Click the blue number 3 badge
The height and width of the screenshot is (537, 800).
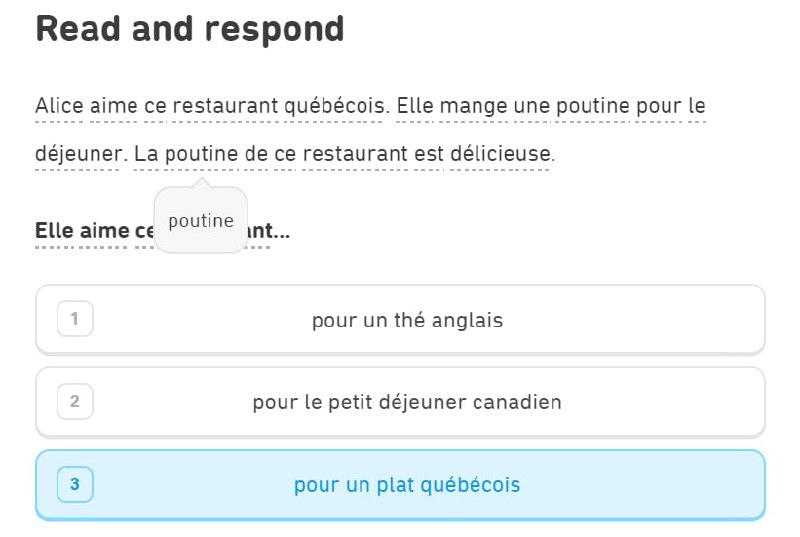75,485
